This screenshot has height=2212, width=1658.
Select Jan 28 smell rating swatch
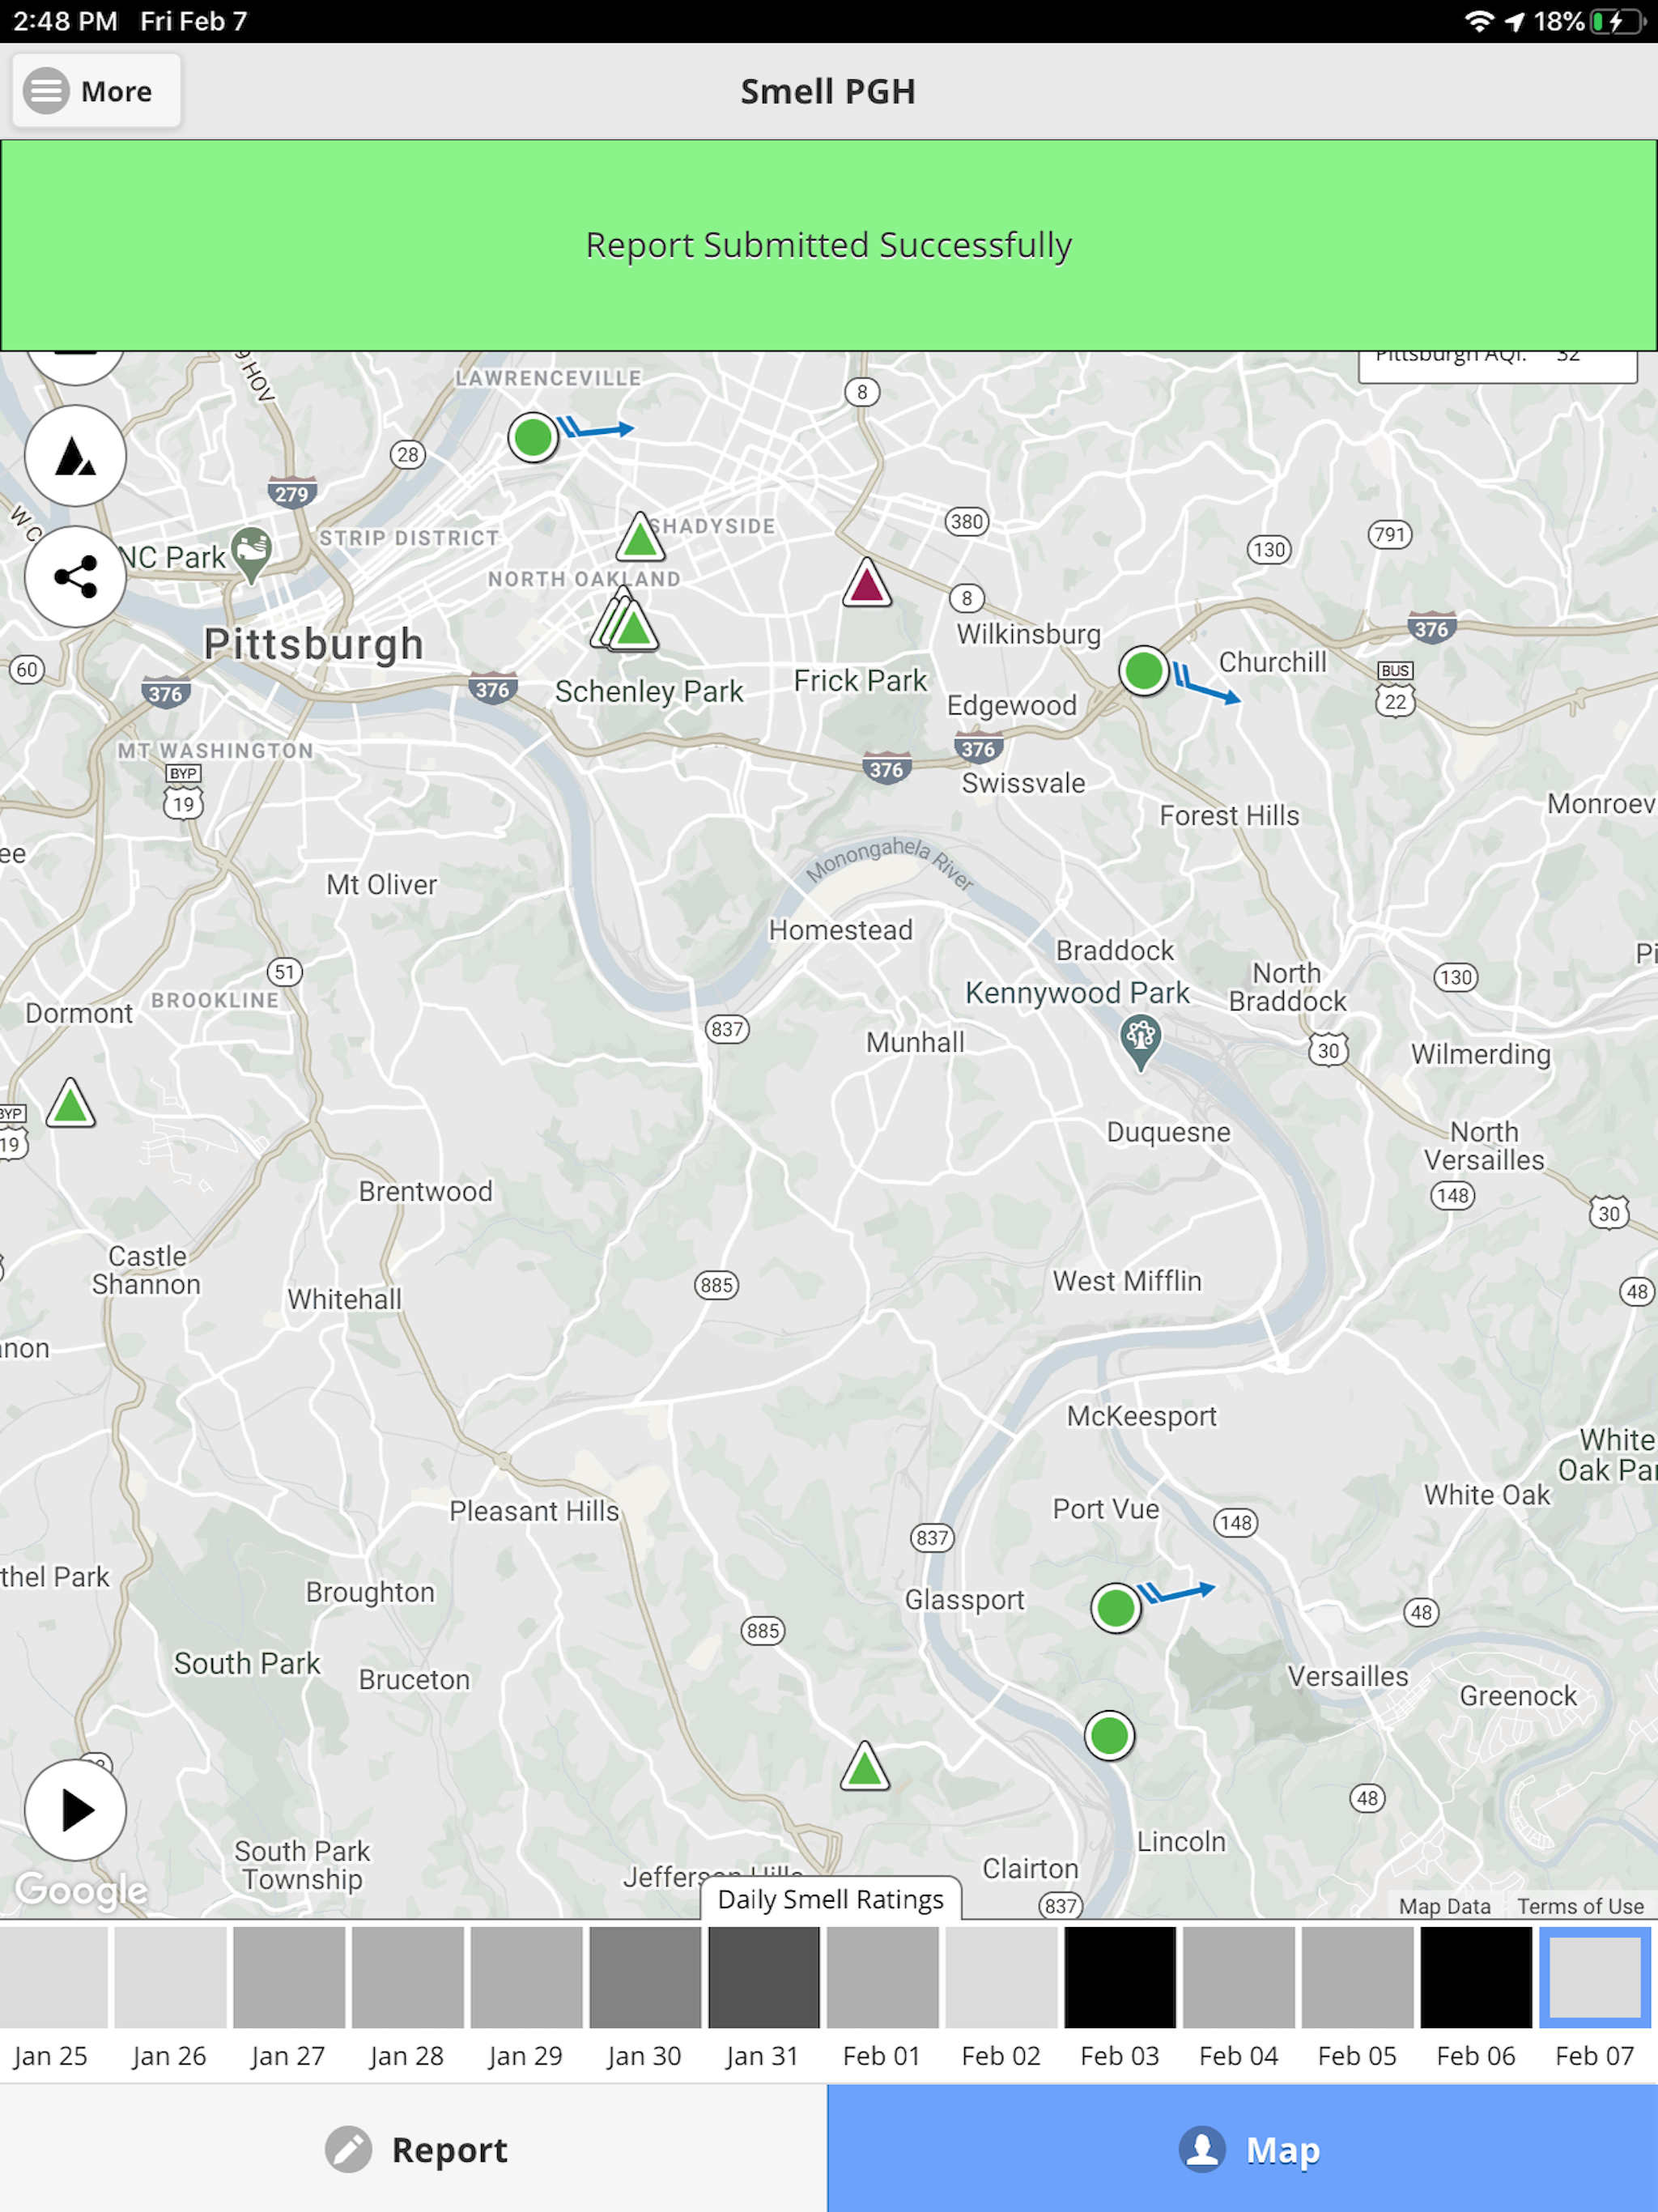point(408,1977)
